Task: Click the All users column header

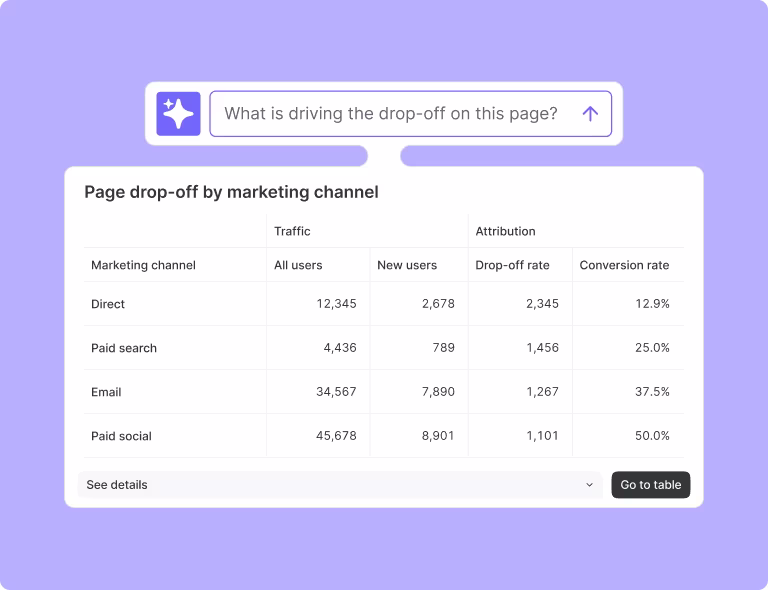Action: click(x=298, y=265)
